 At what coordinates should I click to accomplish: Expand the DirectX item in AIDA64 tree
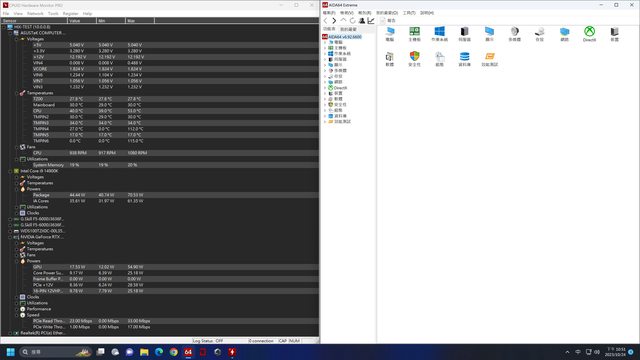pyautogui.click(x=325, y=88)
